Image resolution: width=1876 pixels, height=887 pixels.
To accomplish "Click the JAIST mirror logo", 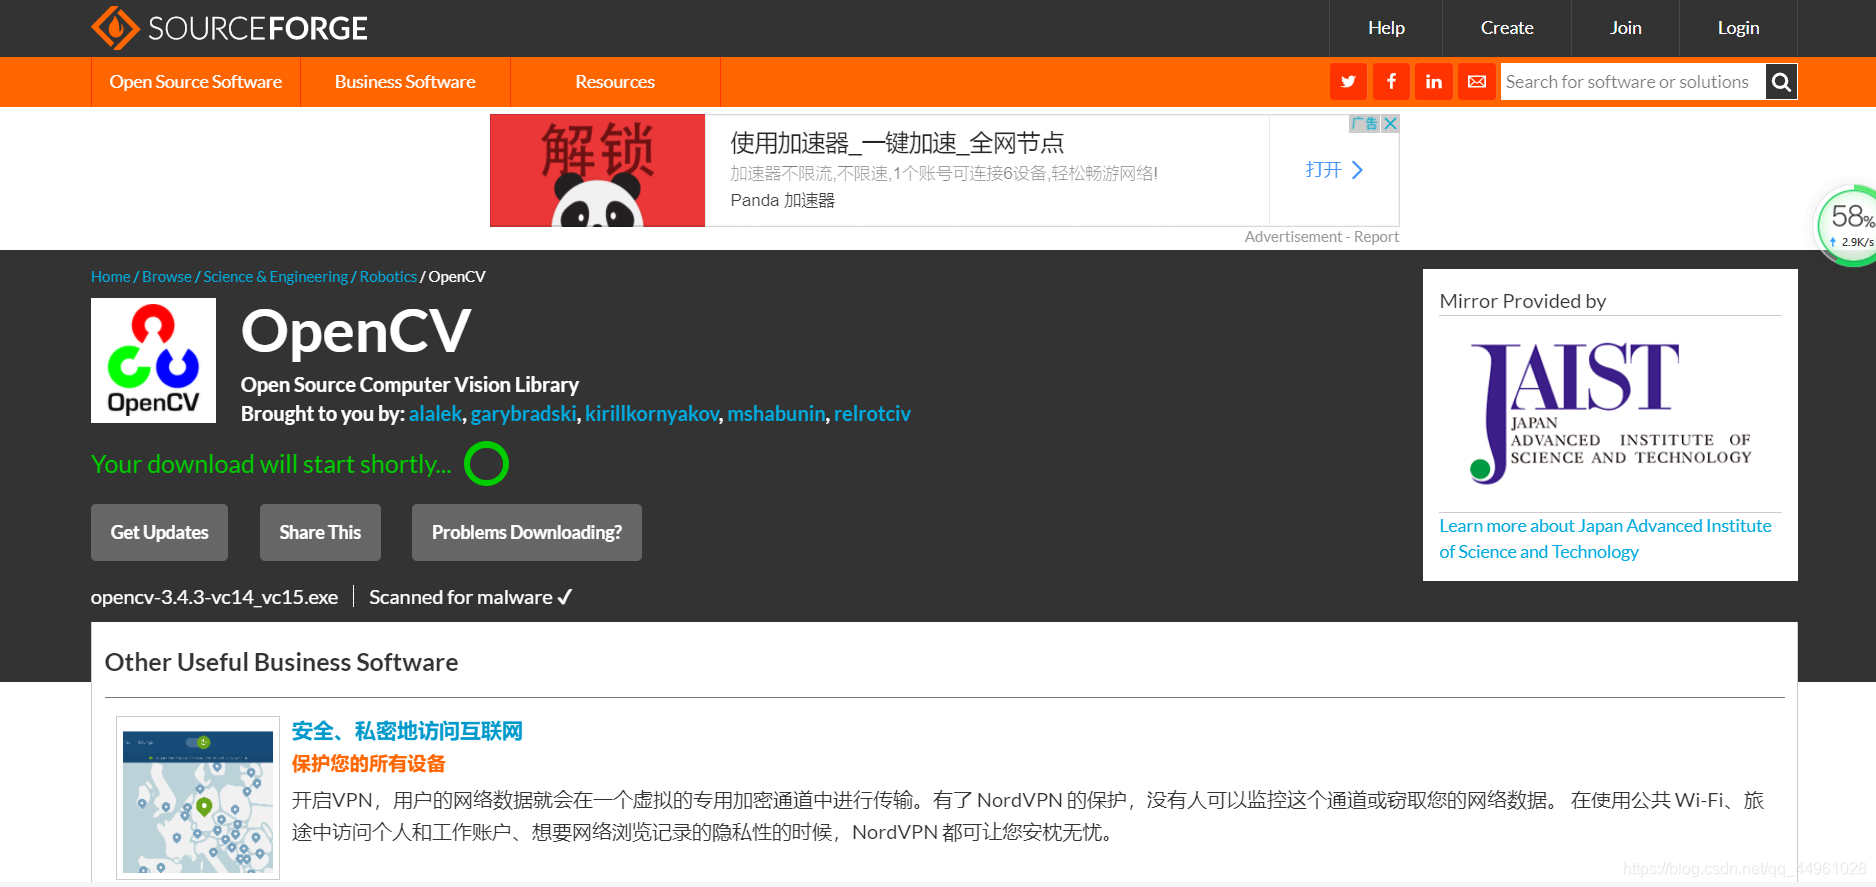I will point(1610,413).
